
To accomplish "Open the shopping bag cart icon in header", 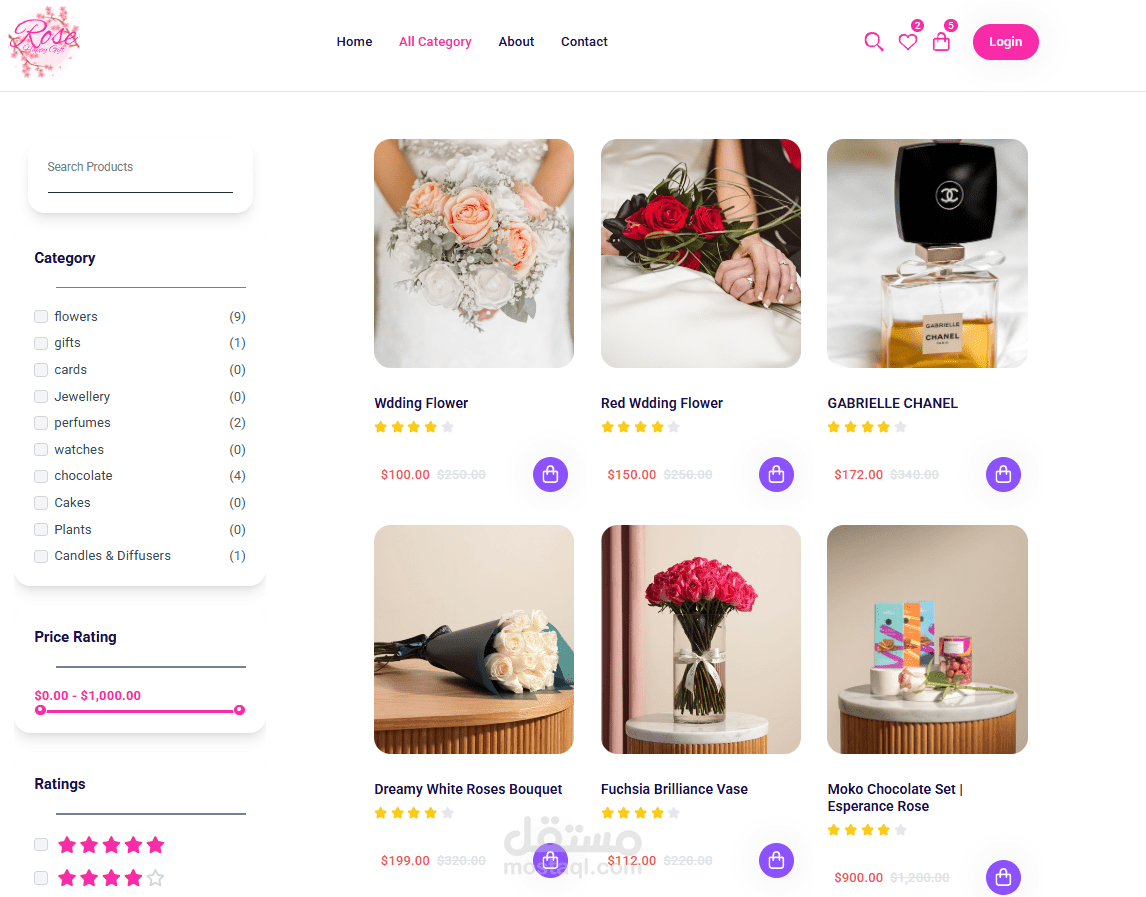I will pos(941,42).
